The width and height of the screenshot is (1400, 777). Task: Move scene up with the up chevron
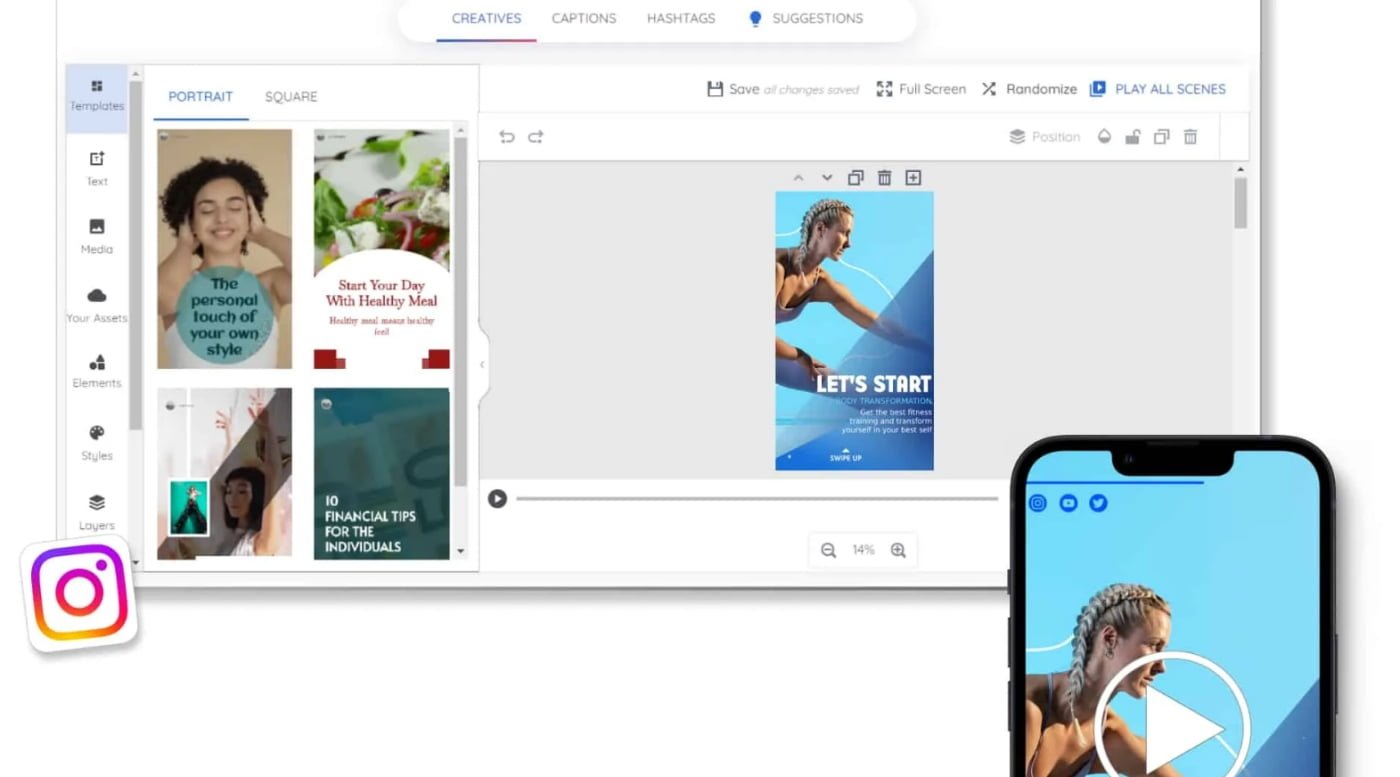tap(798, 178)
